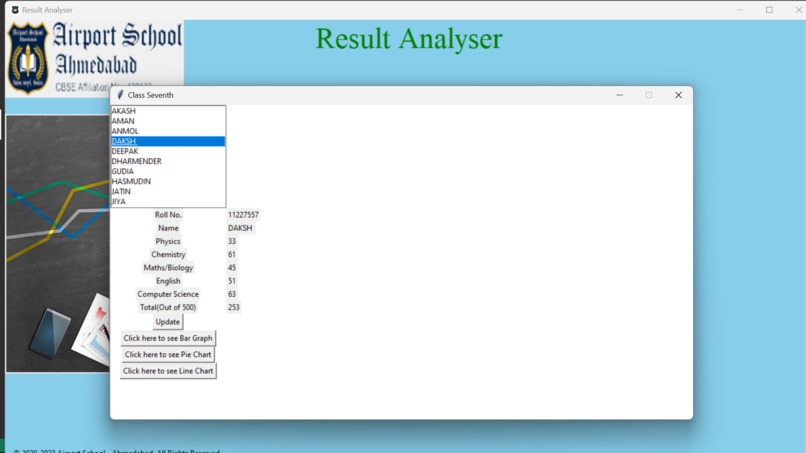Image resolution: width=806 pixels, height=453 pixels.
Task: Select HASMUDIN in the student list
Action: (168, 181)
